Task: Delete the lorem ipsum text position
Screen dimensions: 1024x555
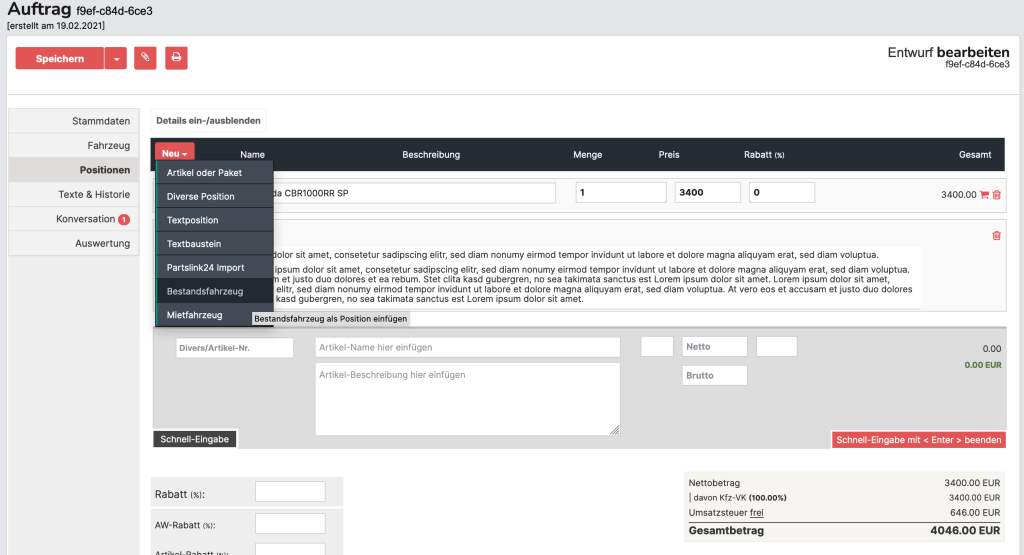Action: [x=996, y=236]
